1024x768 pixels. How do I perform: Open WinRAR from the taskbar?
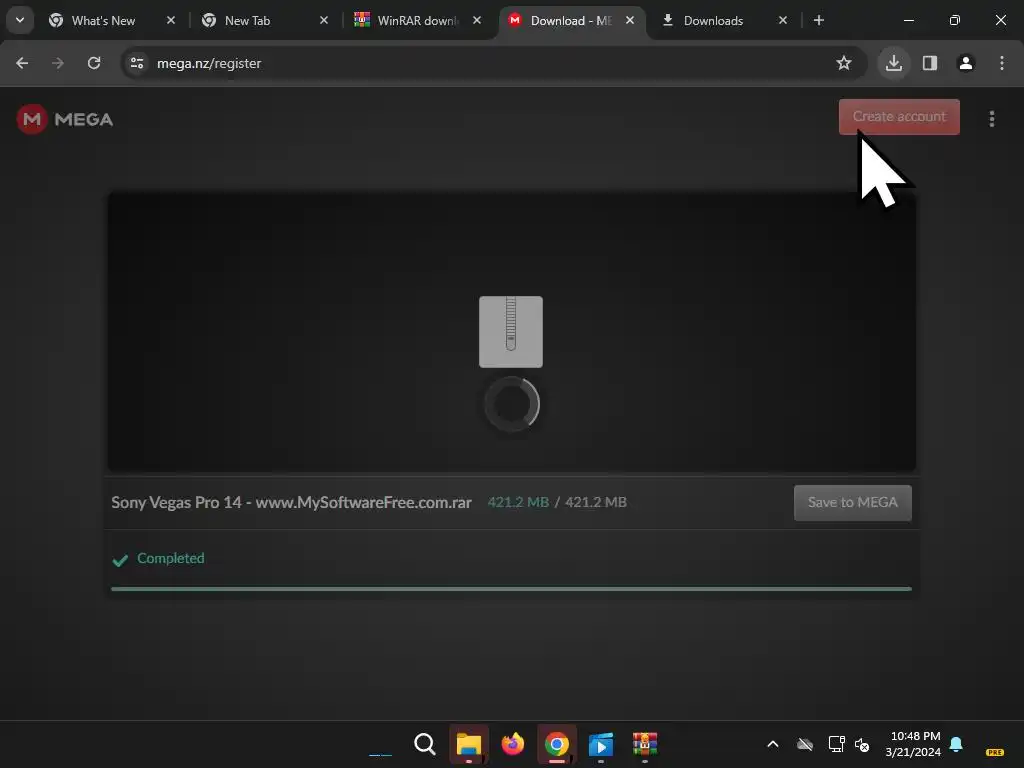645,744
